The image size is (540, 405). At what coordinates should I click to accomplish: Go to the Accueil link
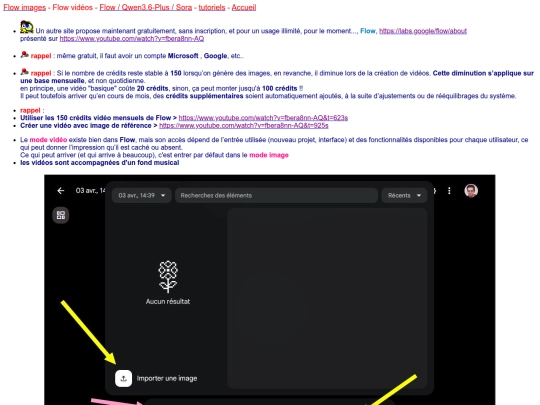tap(244, 7)
